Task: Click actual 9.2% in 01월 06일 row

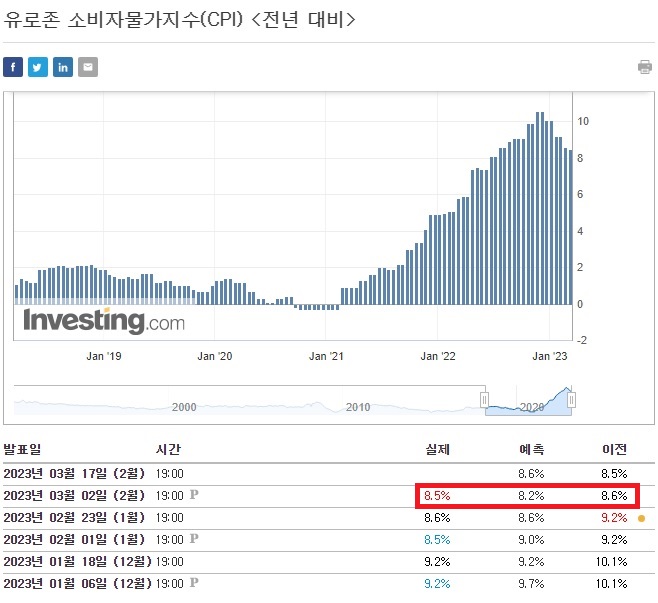Action: (x=437, y=584)
